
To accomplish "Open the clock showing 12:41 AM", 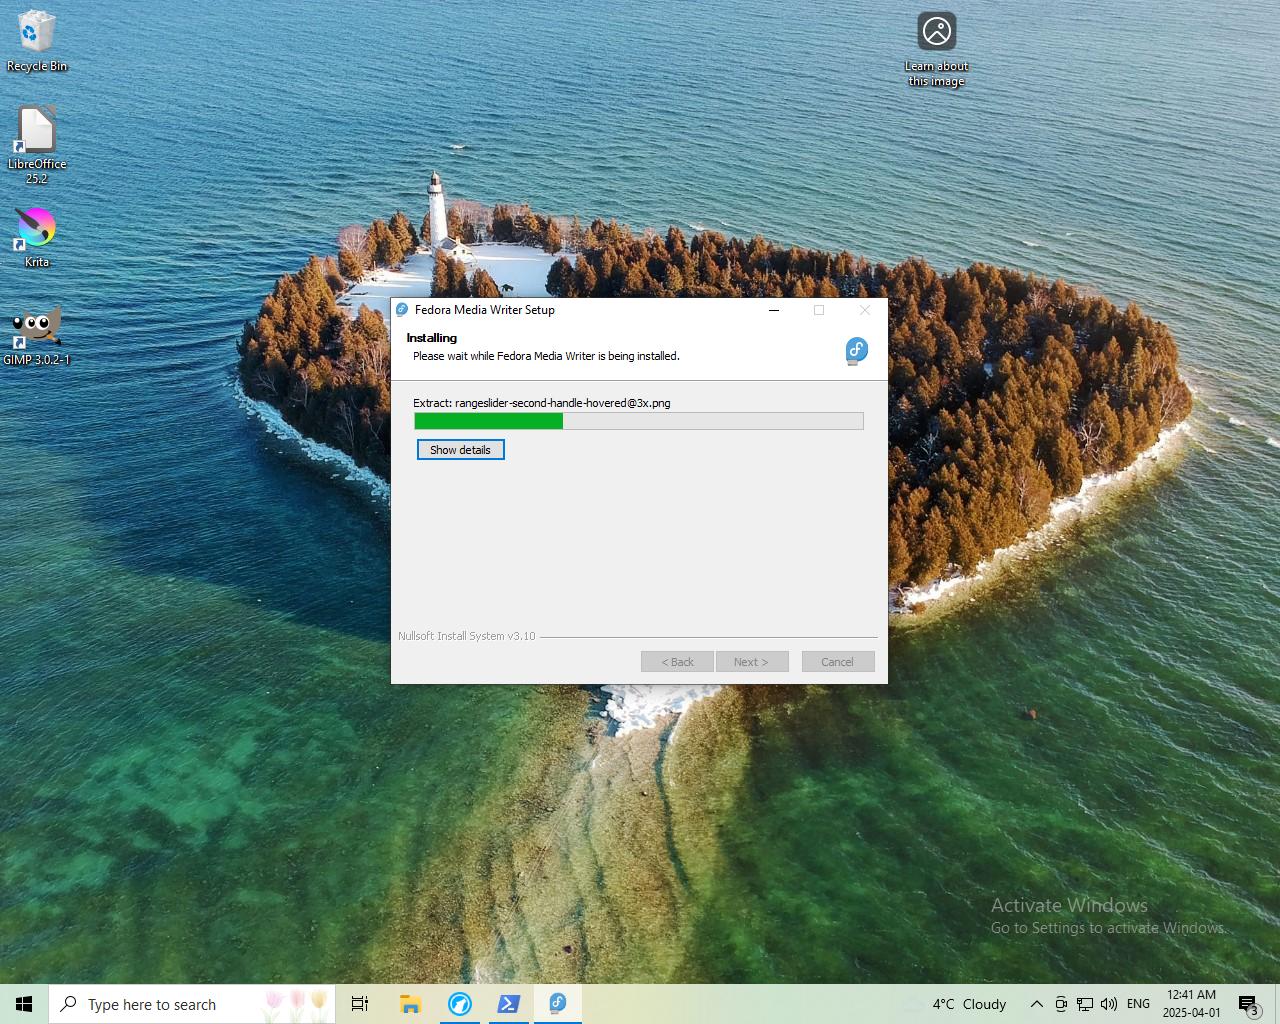I will [1191, 1004].
